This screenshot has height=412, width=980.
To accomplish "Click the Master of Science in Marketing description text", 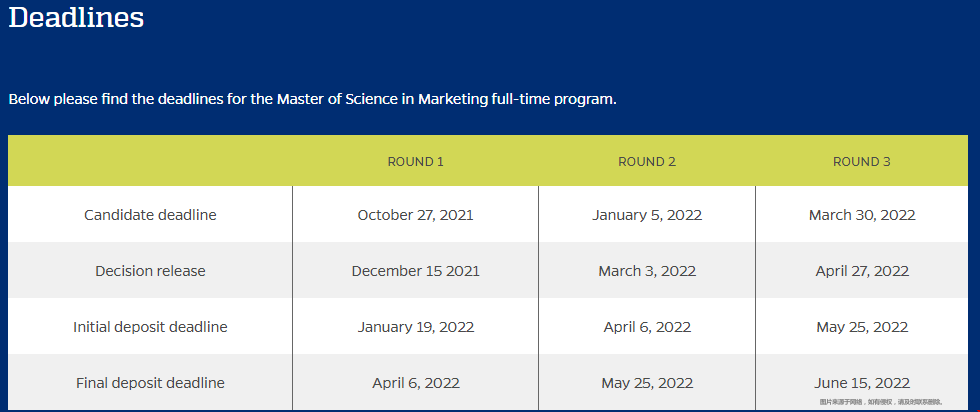I will coord(312,99).
